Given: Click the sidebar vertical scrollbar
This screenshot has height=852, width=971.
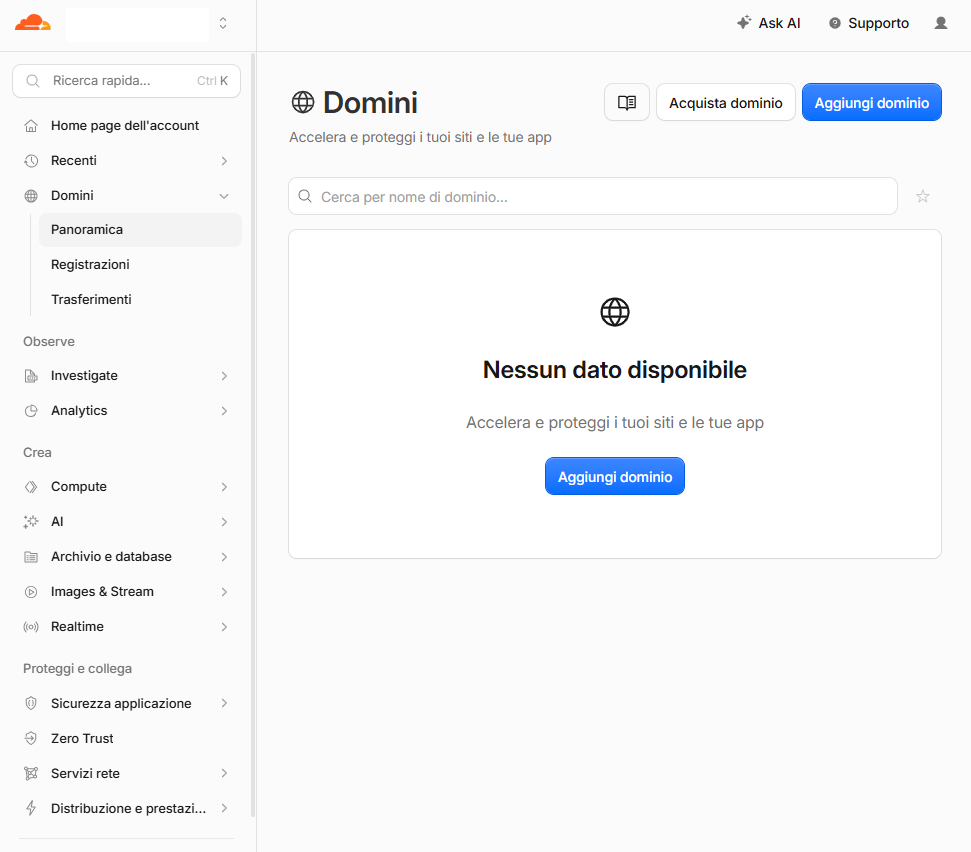Looking at the screenshot, I should [x=253, y=435].
